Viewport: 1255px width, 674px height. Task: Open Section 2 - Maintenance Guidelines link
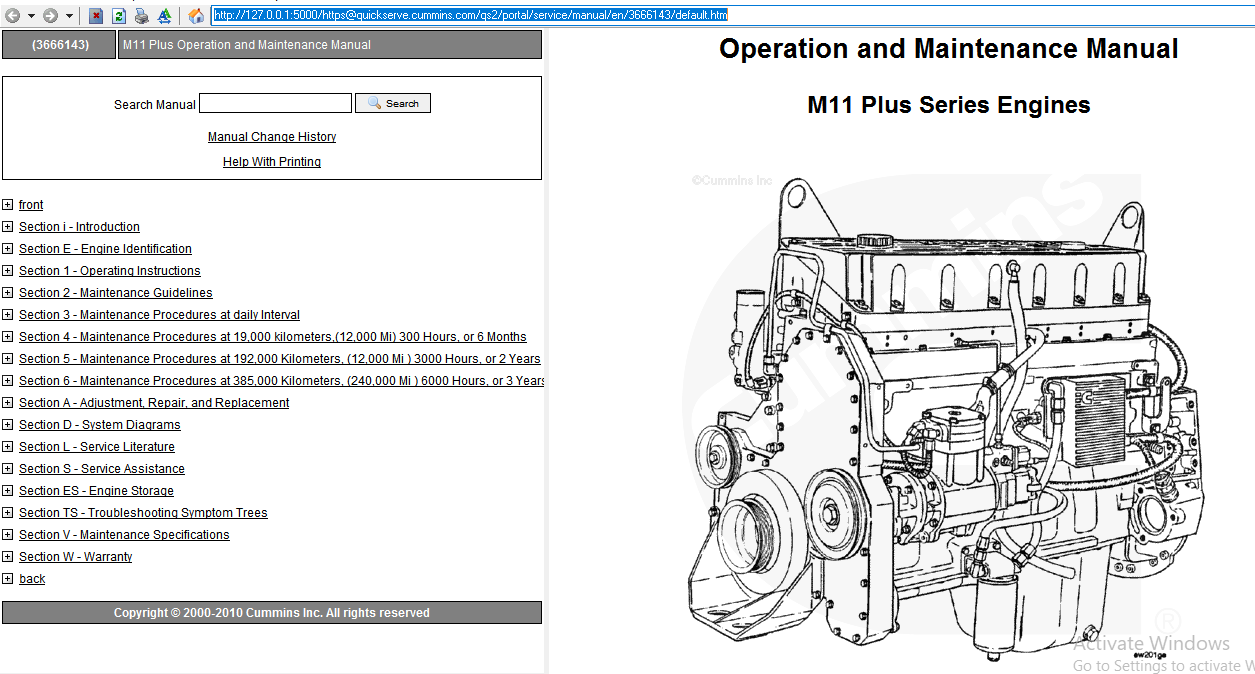(116, 293)
